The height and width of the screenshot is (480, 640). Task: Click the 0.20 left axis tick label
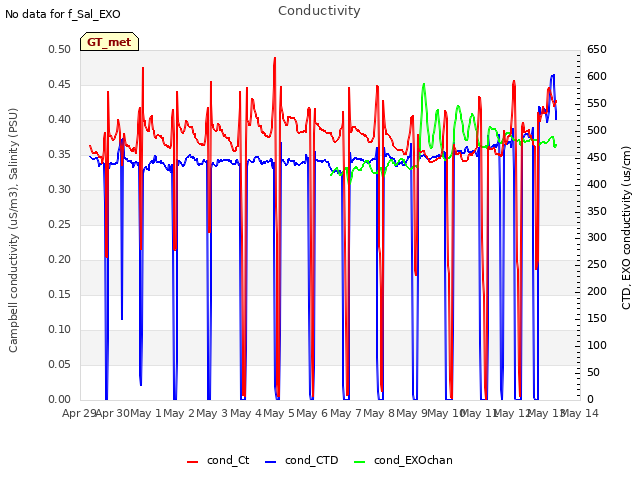(60, 260)
